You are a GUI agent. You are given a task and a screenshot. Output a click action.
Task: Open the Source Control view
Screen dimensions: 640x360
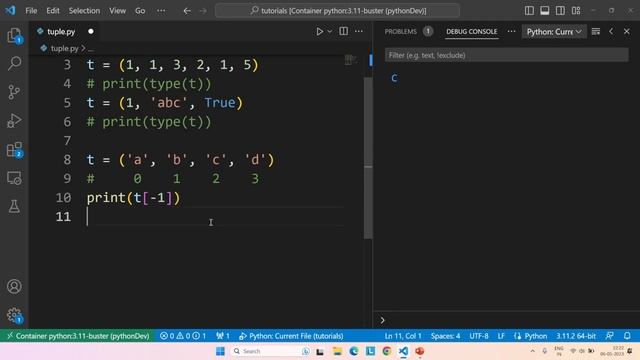pos(14,92)
